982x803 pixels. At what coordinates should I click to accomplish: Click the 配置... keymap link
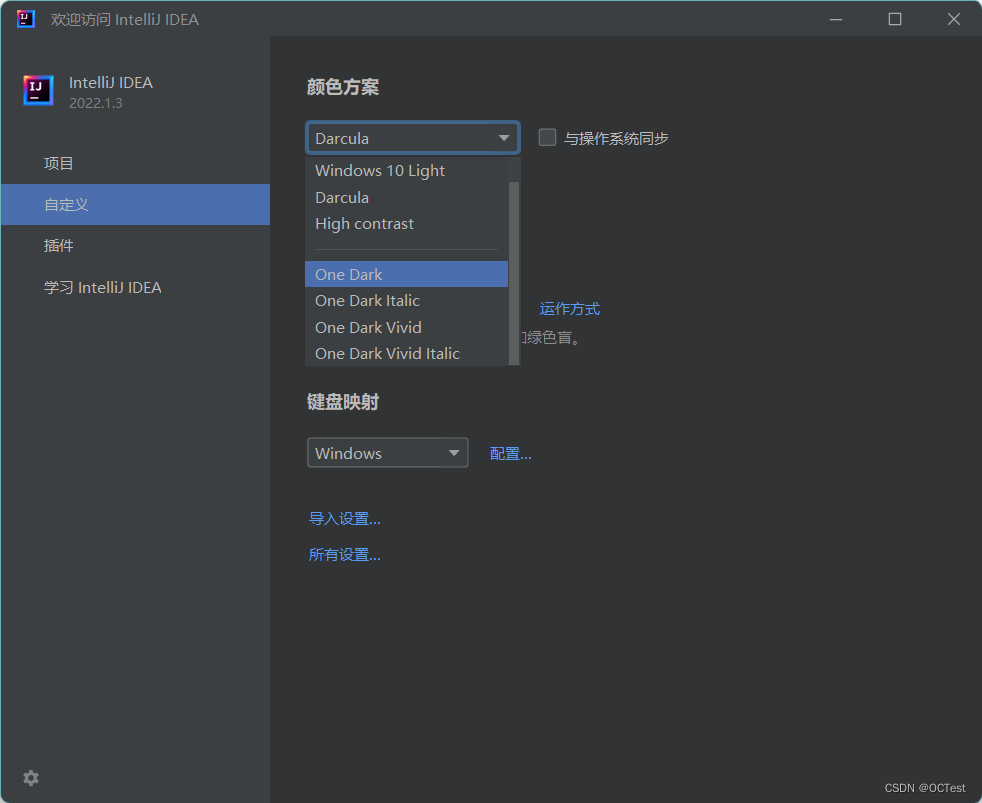(x=510, y=453)
